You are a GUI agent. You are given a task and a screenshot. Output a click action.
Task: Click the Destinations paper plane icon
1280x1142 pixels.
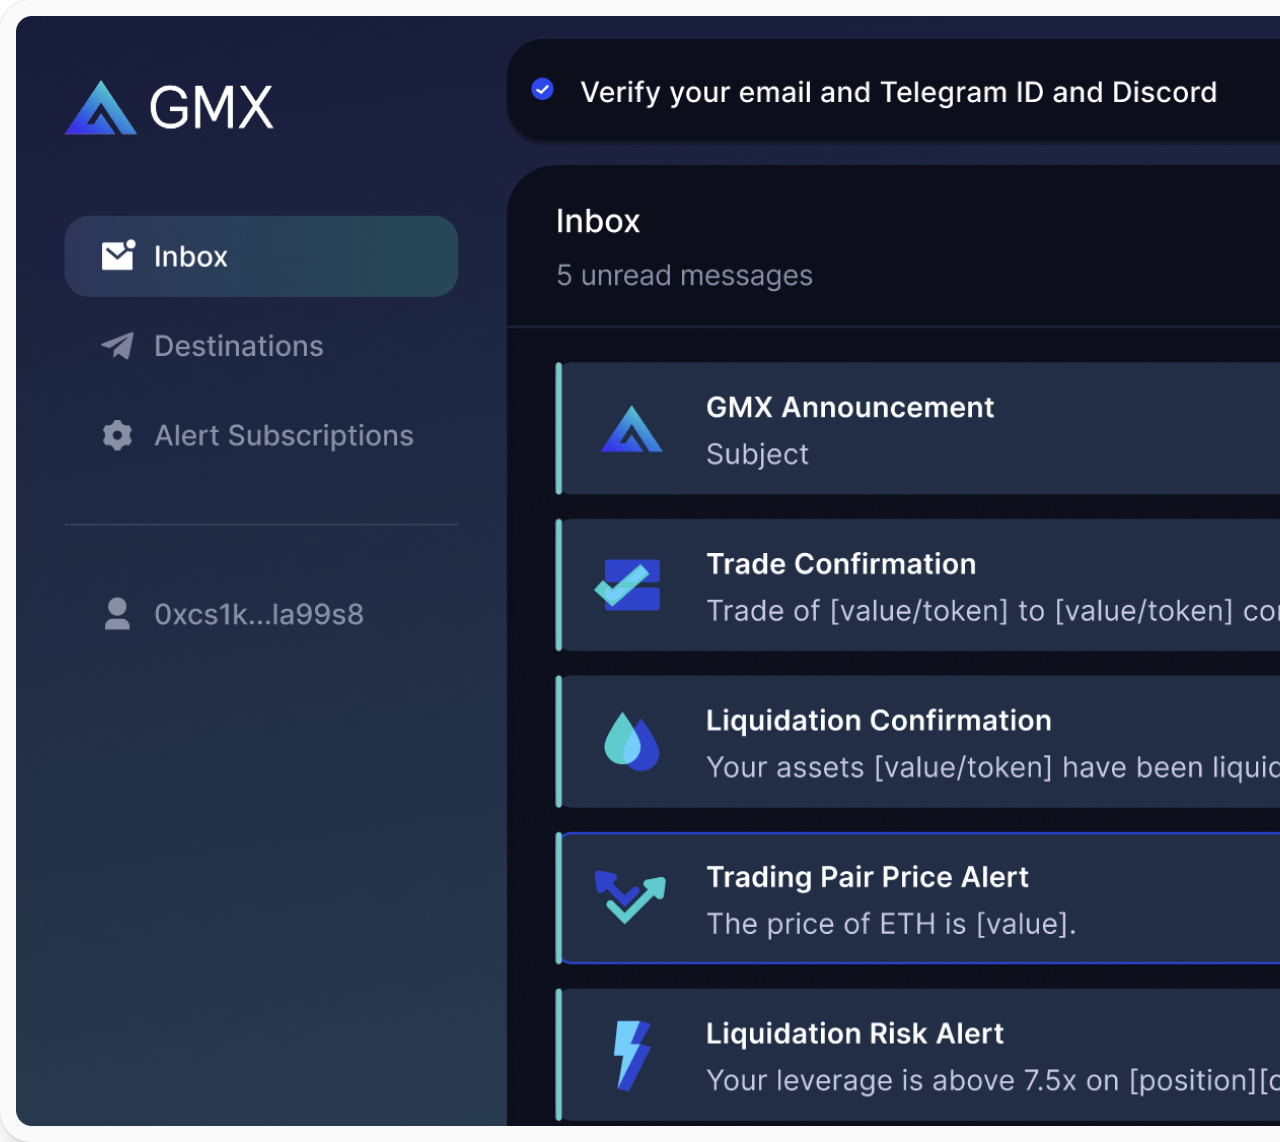(116, 346)
